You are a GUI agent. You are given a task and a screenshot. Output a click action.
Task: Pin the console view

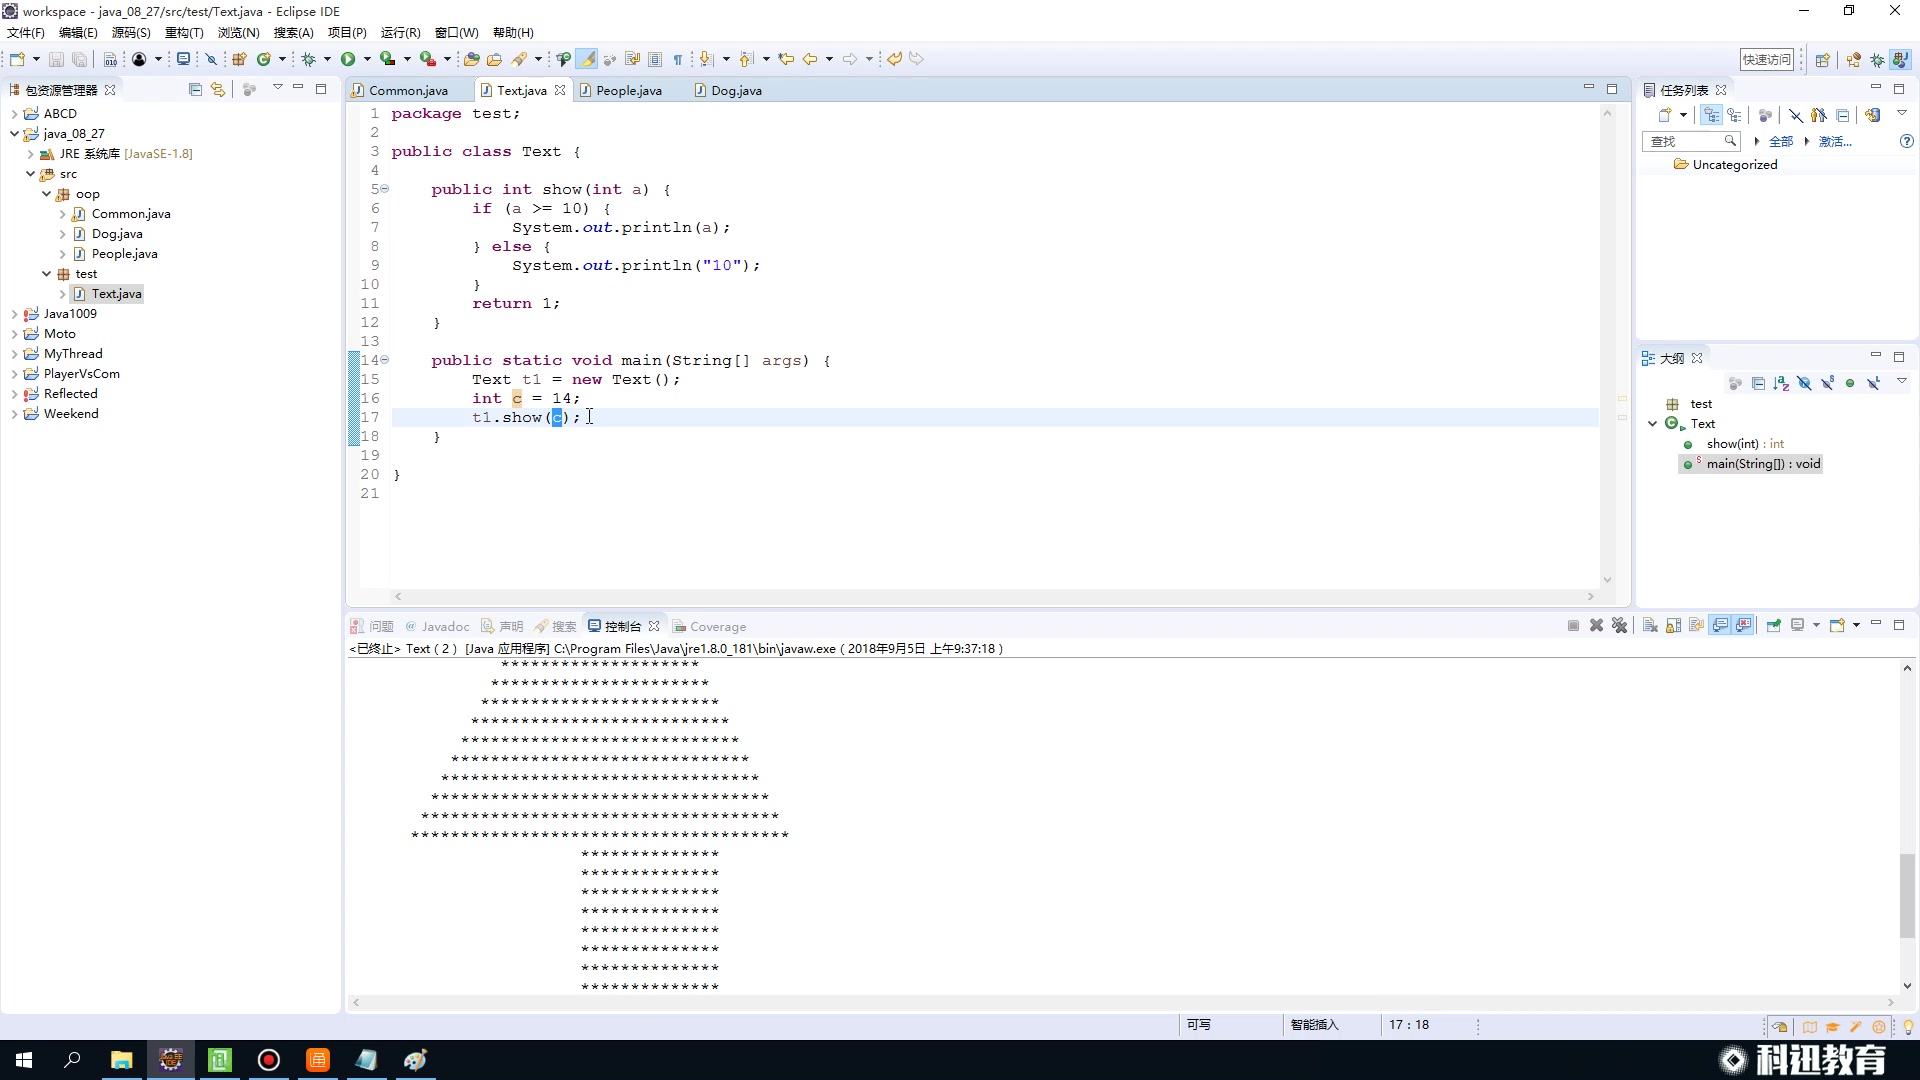tap(1773, 626)
